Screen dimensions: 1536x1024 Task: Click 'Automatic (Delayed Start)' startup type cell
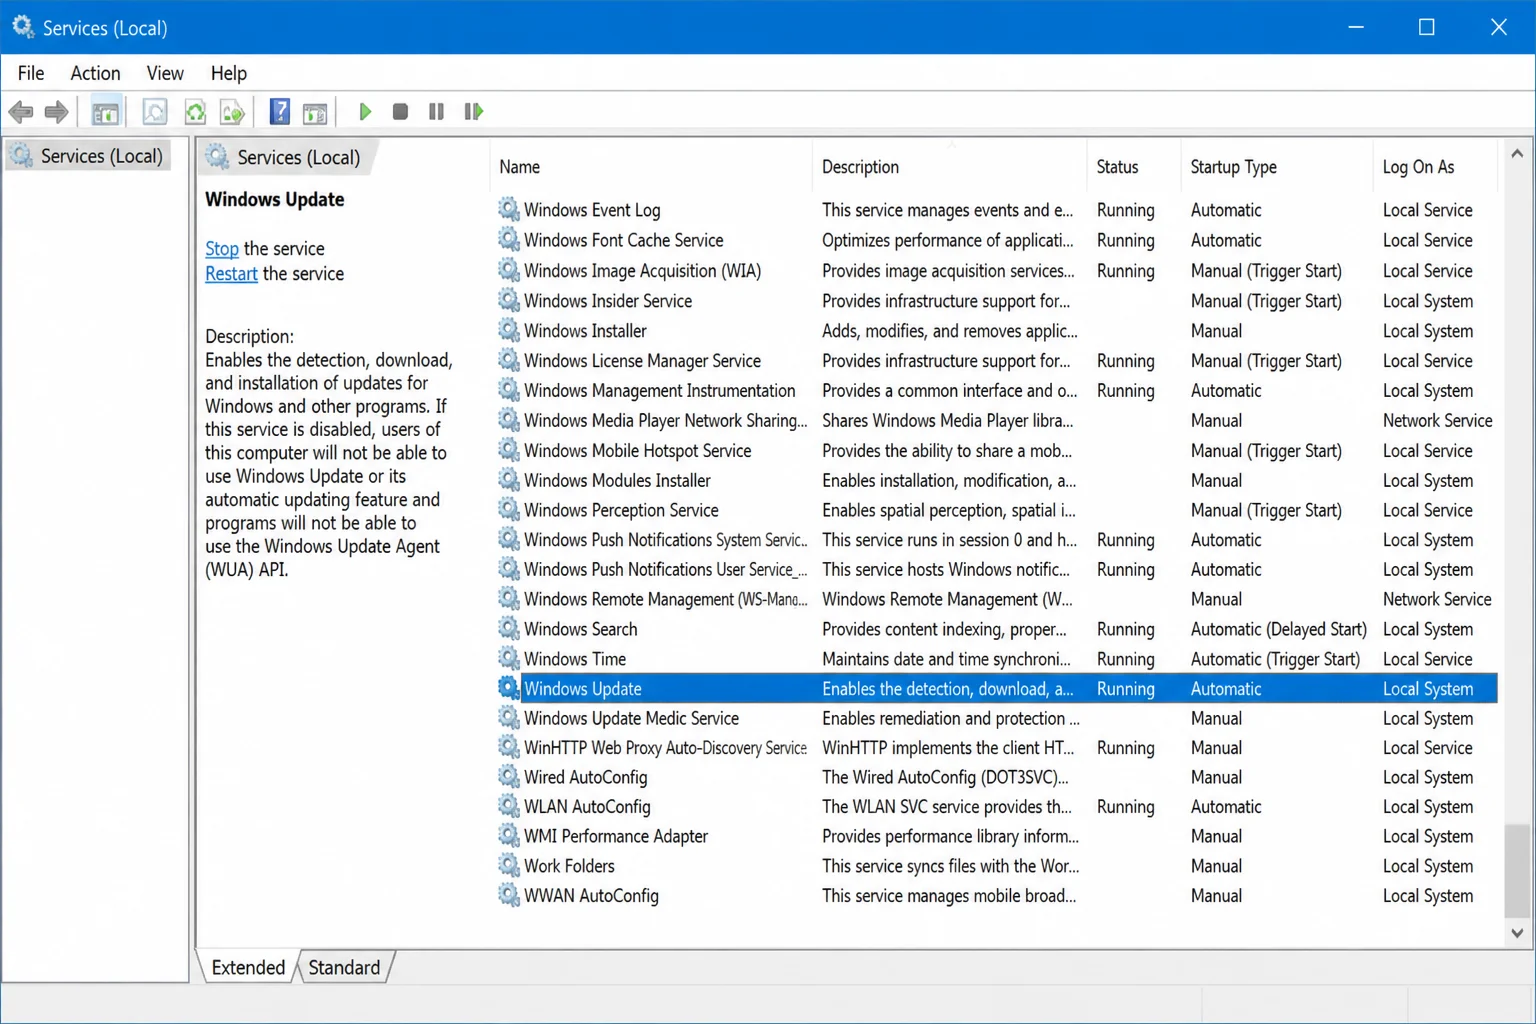click(1278, 629)
